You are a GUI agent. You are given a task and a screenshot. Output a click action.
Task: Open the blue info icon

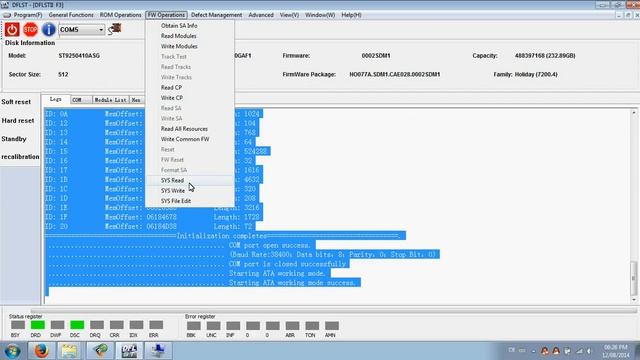click(x=48, y=29)
